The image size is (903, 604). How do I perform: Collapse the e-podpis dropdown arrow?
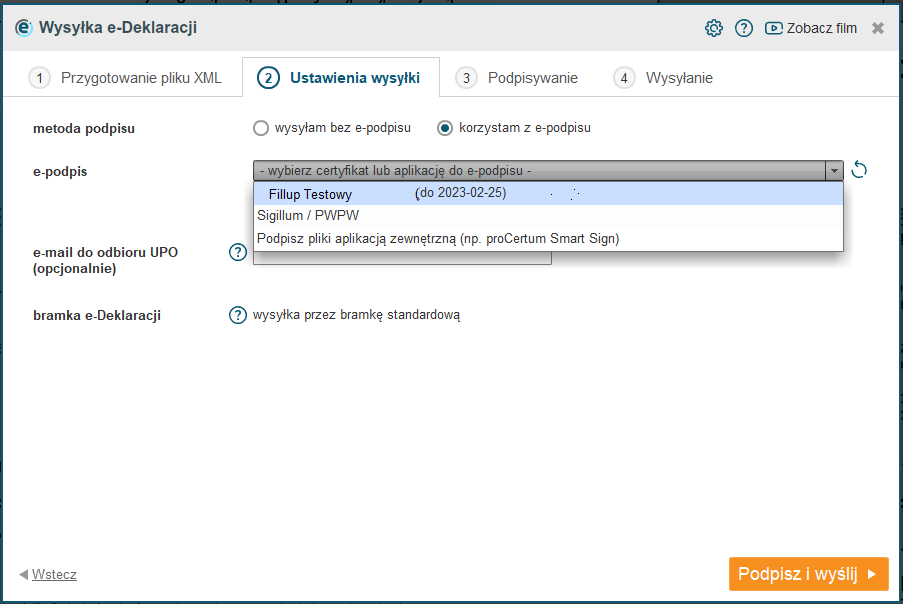(x=834, y=171)
